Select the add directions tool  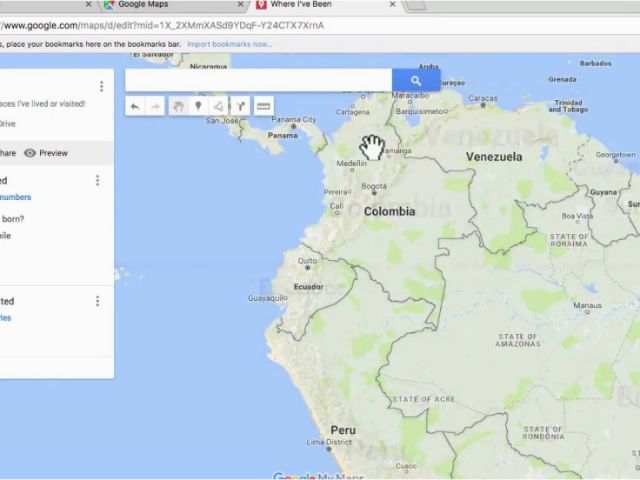(x=240, y=107)
